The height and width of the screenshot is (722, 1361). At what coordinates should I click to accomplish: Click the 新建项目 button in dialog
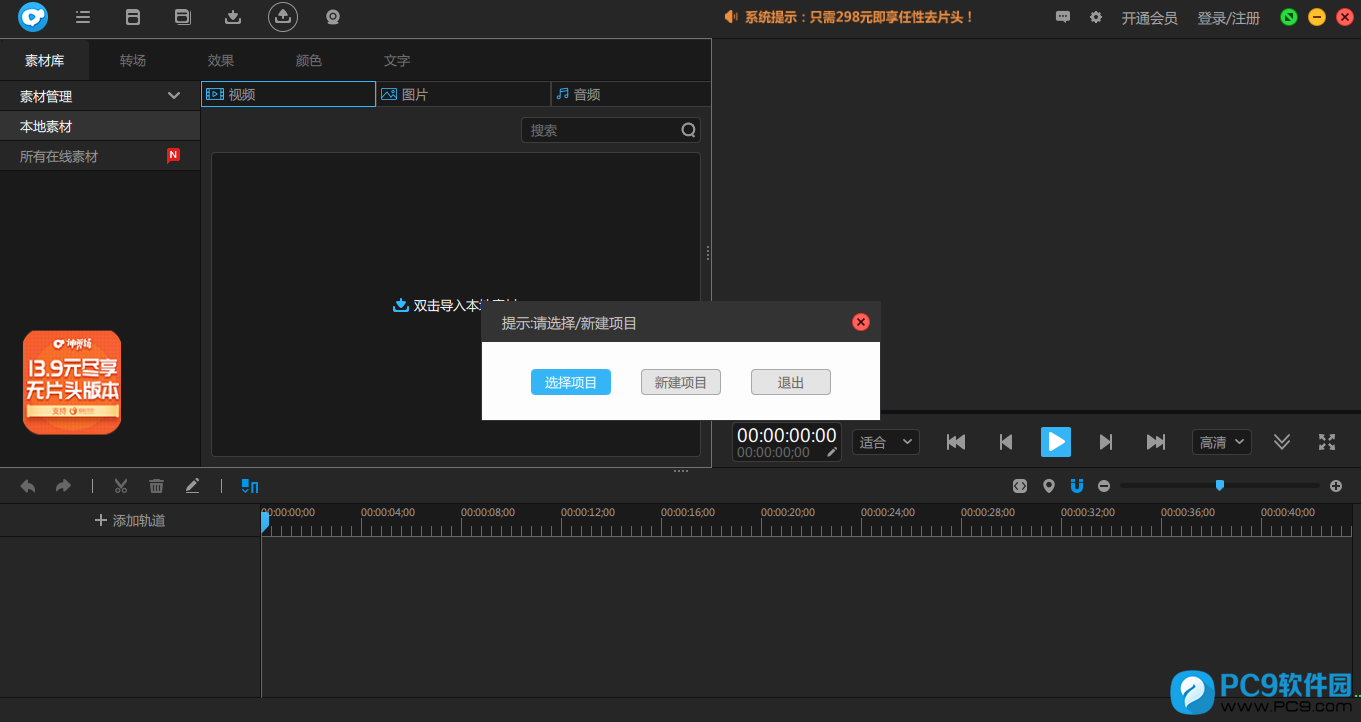click(x=681, y=382)
